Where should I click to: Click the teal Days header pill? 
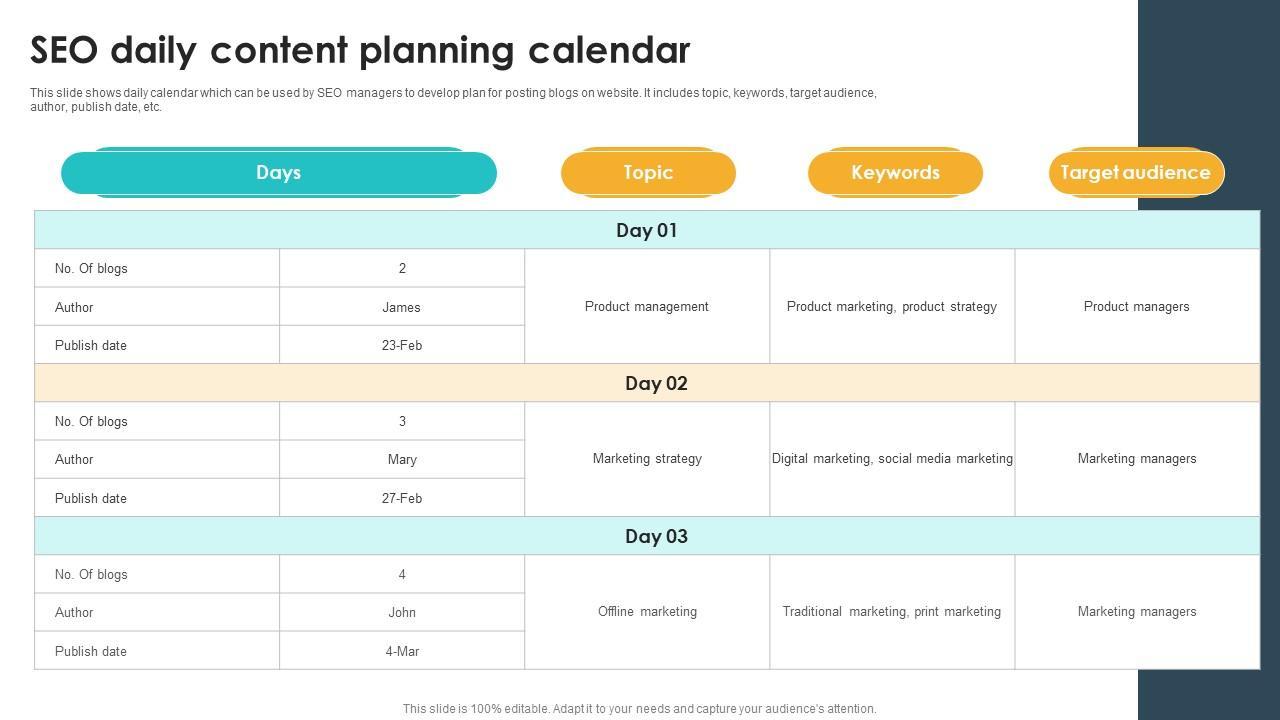click(278, 173)
